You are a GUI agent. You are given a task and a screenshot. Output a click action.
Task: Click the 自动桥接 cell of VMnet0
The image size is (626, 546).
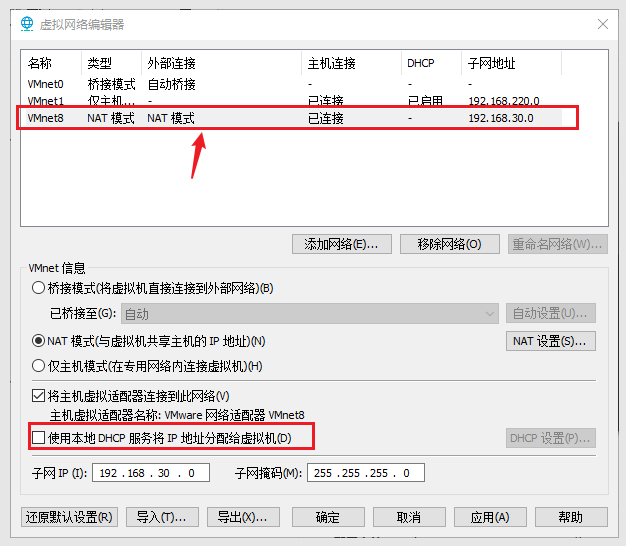coord(172,84)
